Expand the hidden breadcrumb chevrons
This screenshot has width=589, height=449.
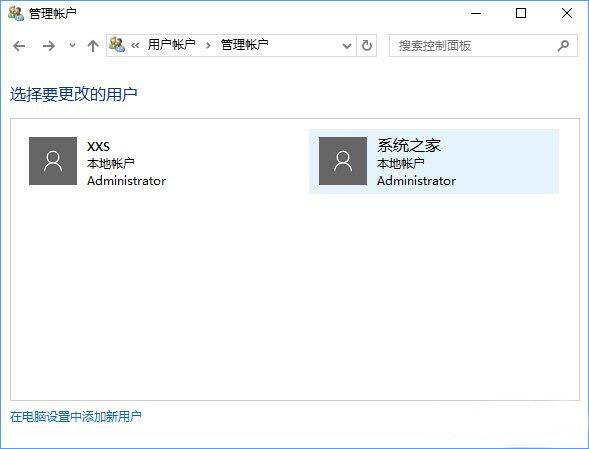tap(135, 46)
